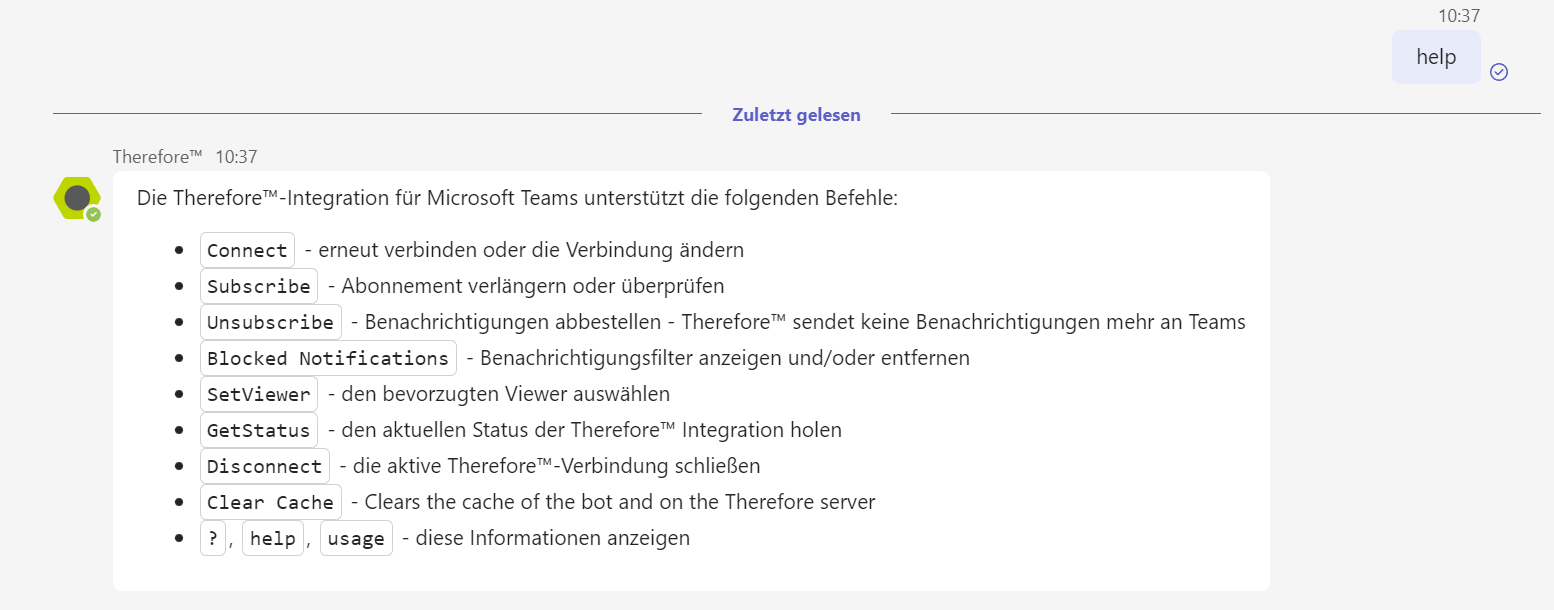Click the GetStatus command chip
This screenshot has width=1554, height=610.
259,430
